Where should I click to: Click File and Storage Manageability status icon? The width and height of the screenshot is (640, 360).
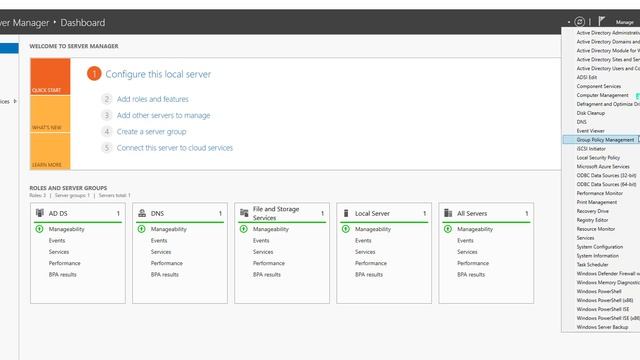(x=244, y=229)
